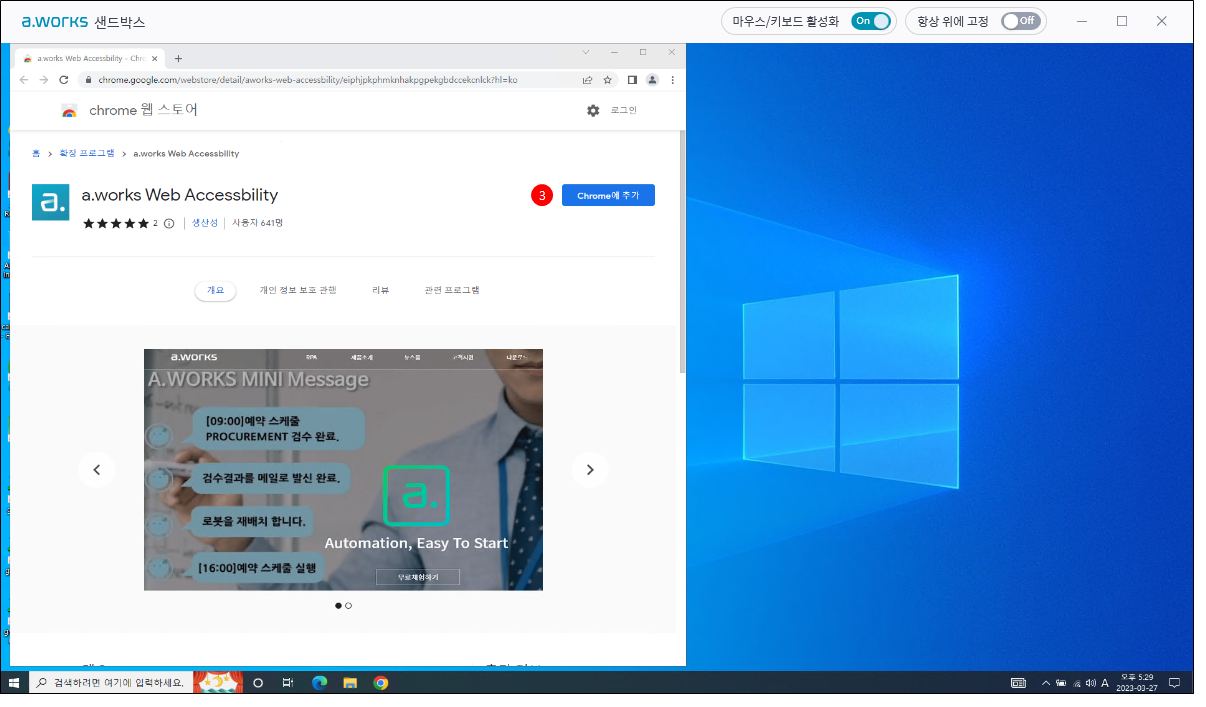Click the a.works Web Accessbility title

point(180,195)
